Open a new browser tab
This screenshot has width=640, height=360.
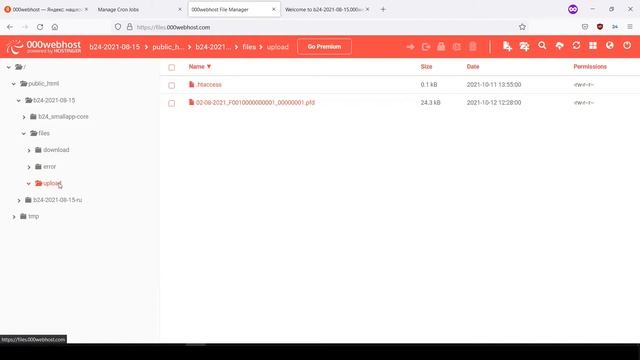point(383,9)
